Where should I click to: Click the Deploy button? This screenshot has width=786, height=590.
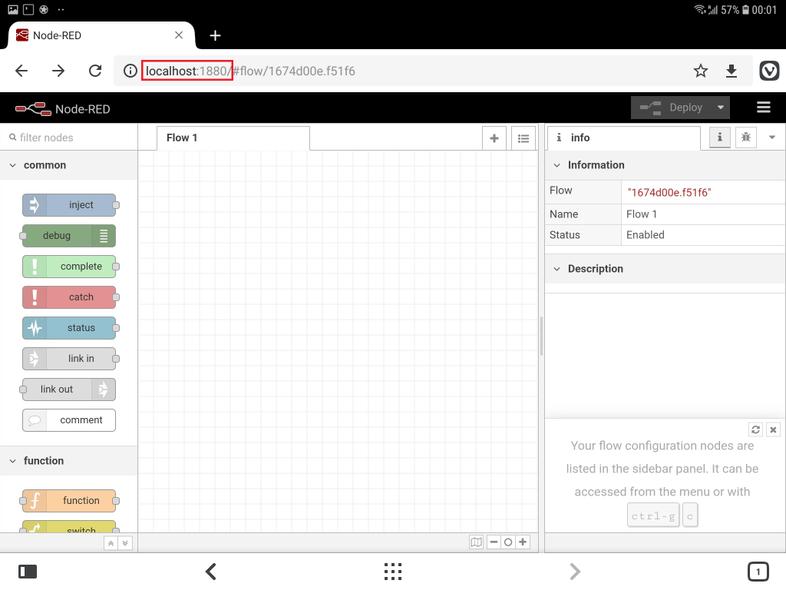[x=671, y=108]
